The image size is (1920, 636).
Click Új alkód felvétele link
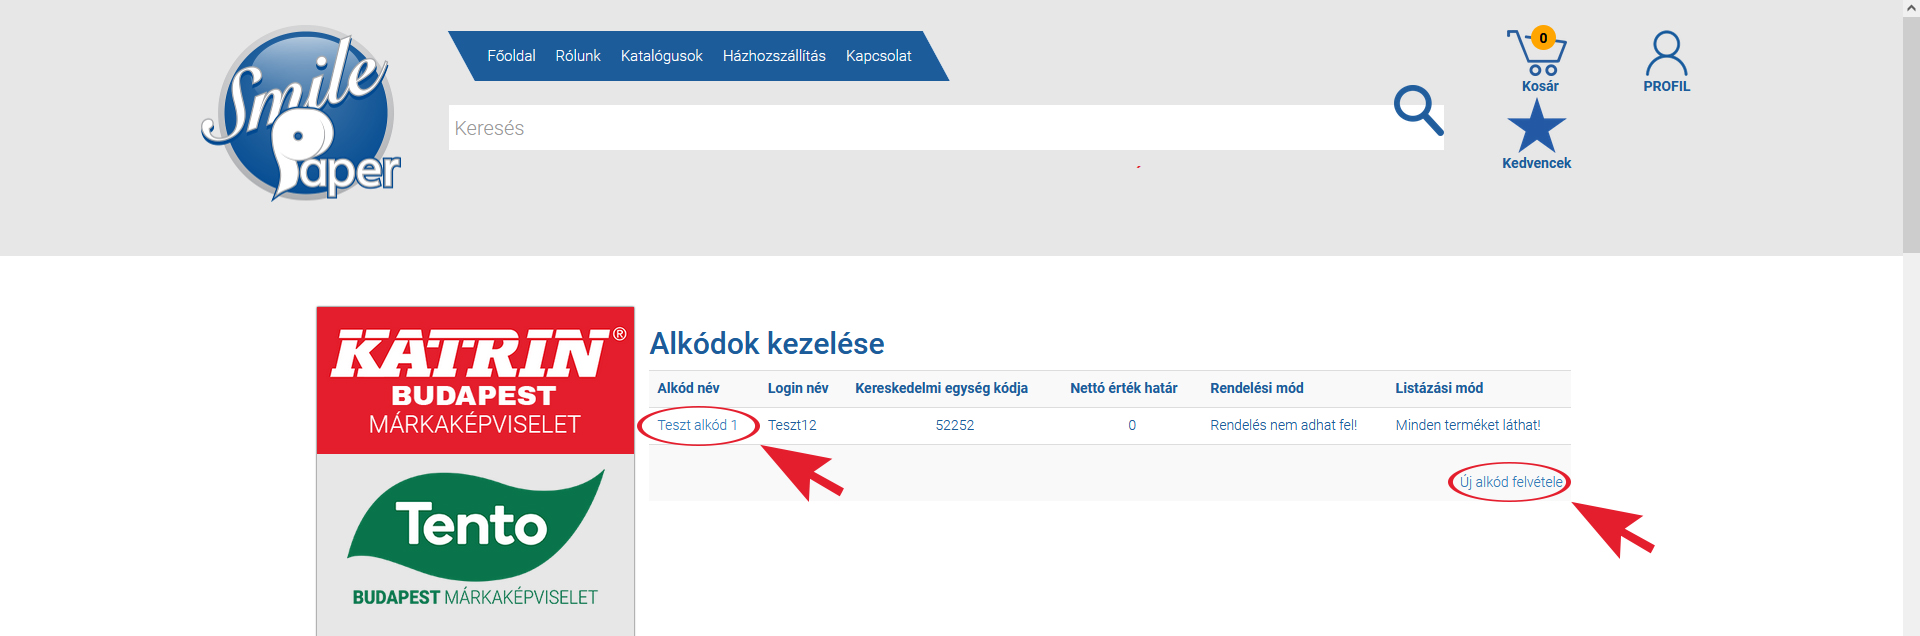click(1511, 482)
